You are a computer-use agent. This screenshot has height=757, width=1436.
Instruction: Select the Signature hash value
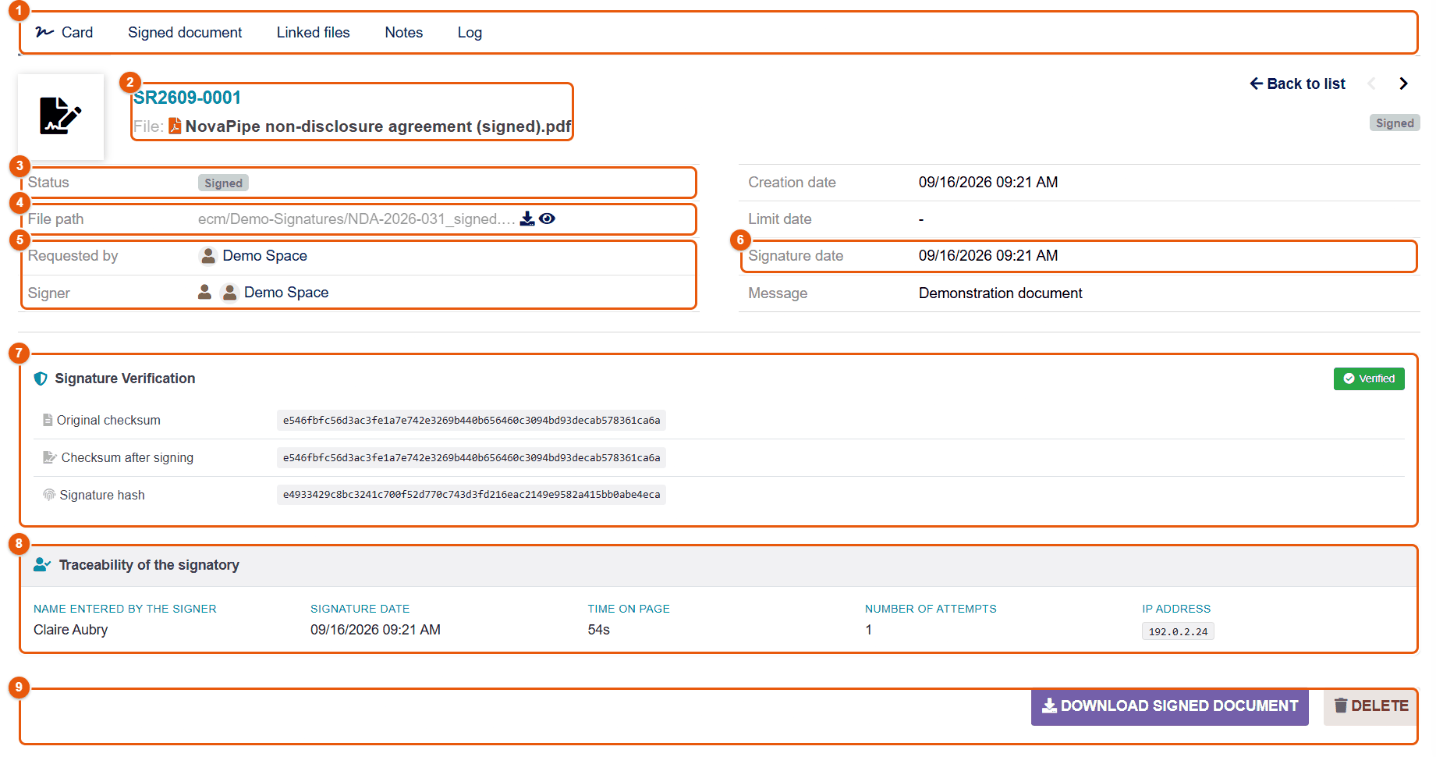(x=471, y=495)
